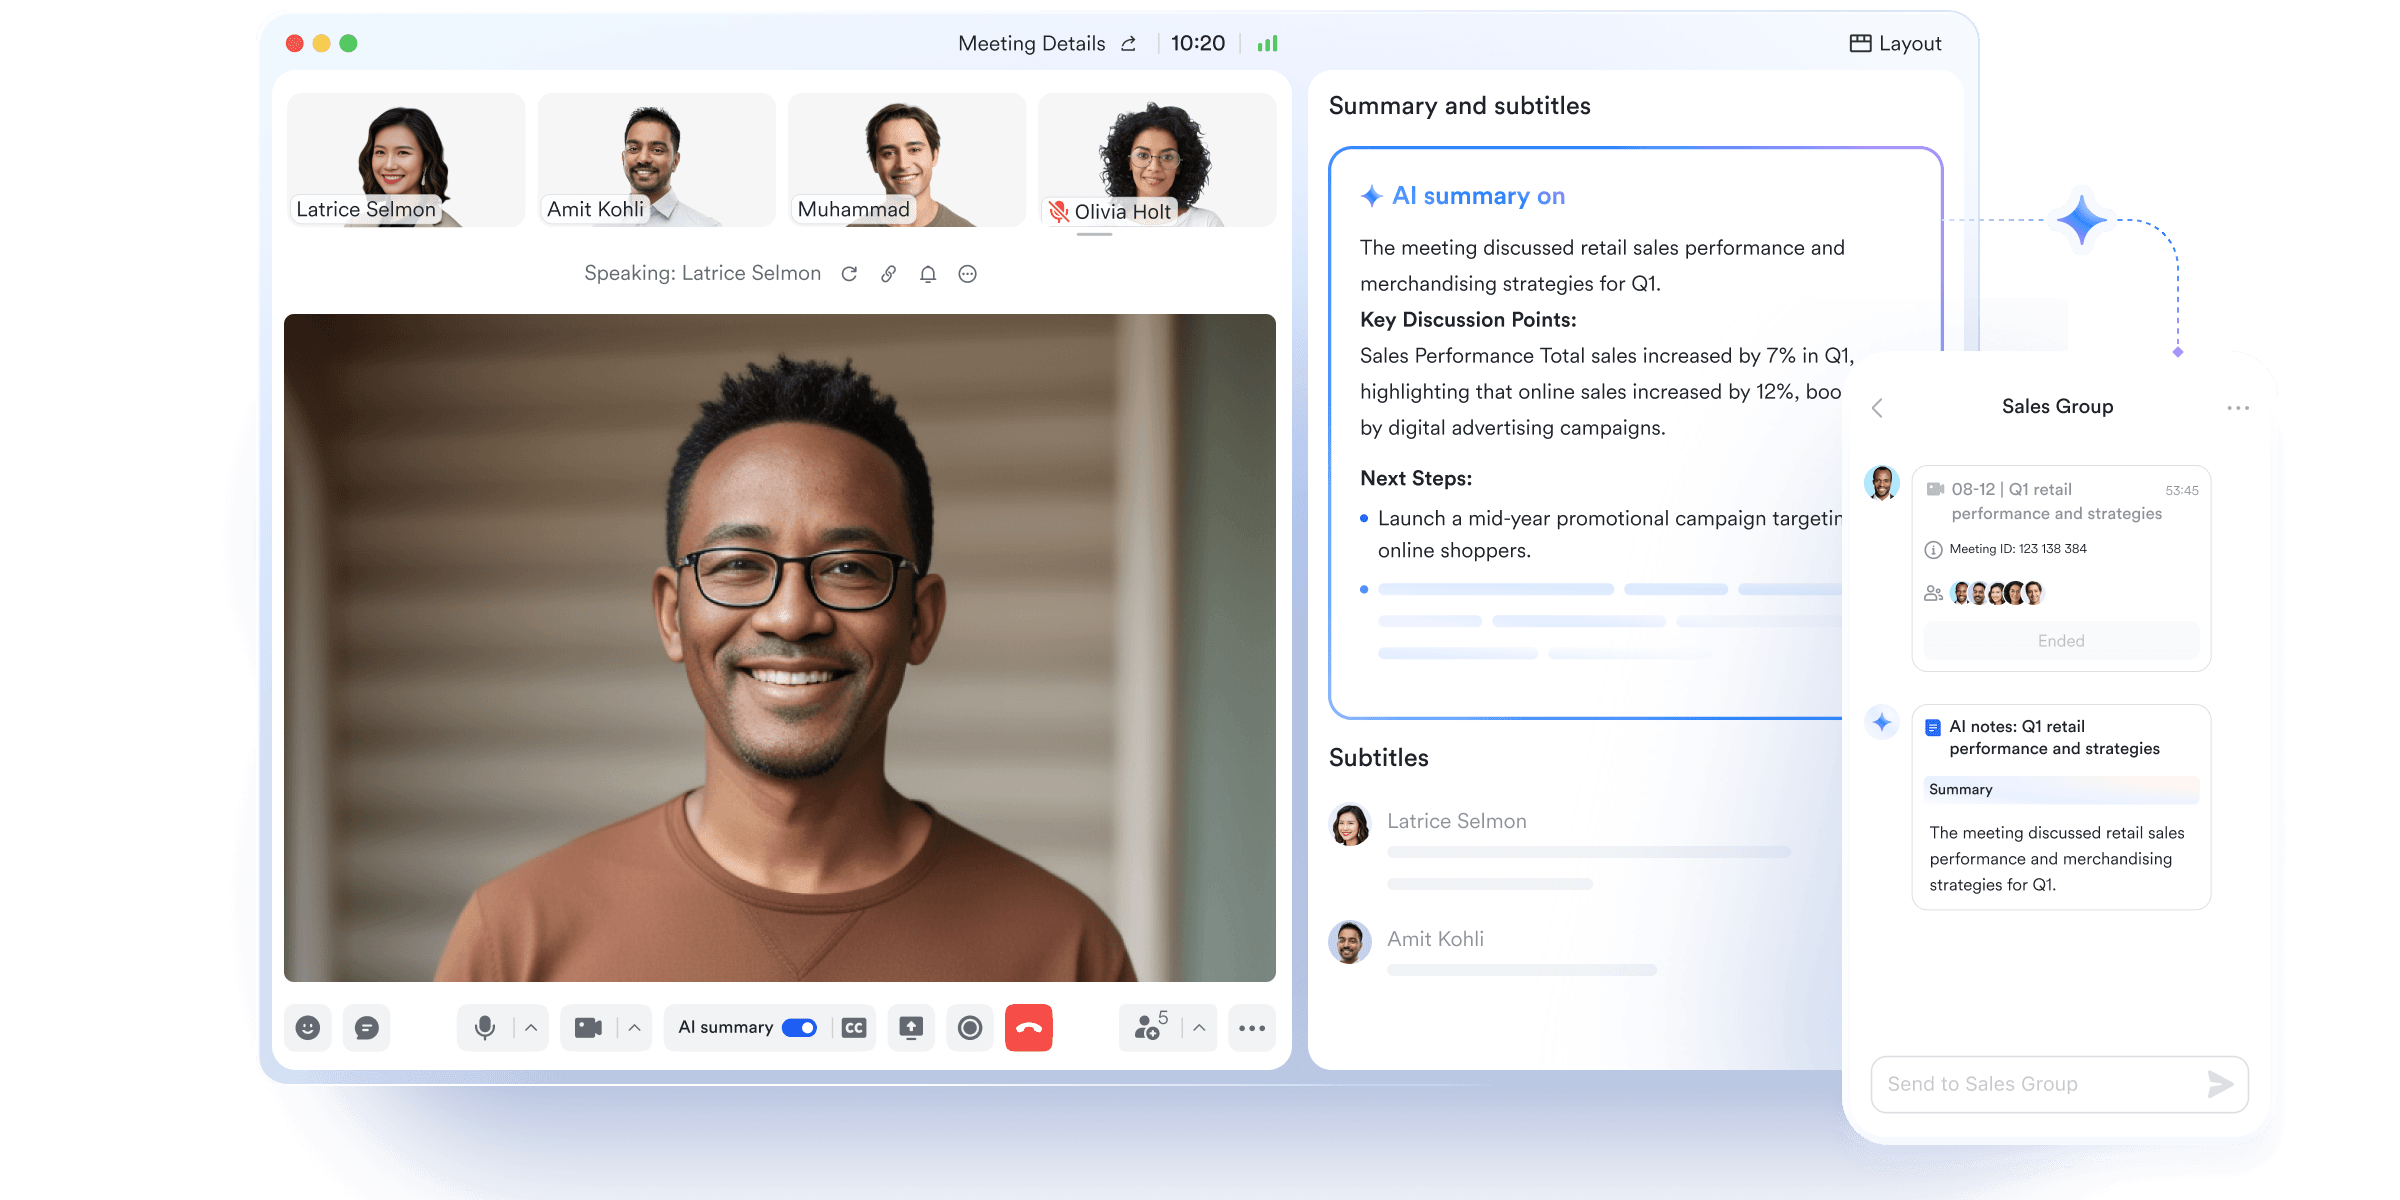Expand microphone options arrow
This screenshot has height=1200, width=2400.
point(531,1028)
